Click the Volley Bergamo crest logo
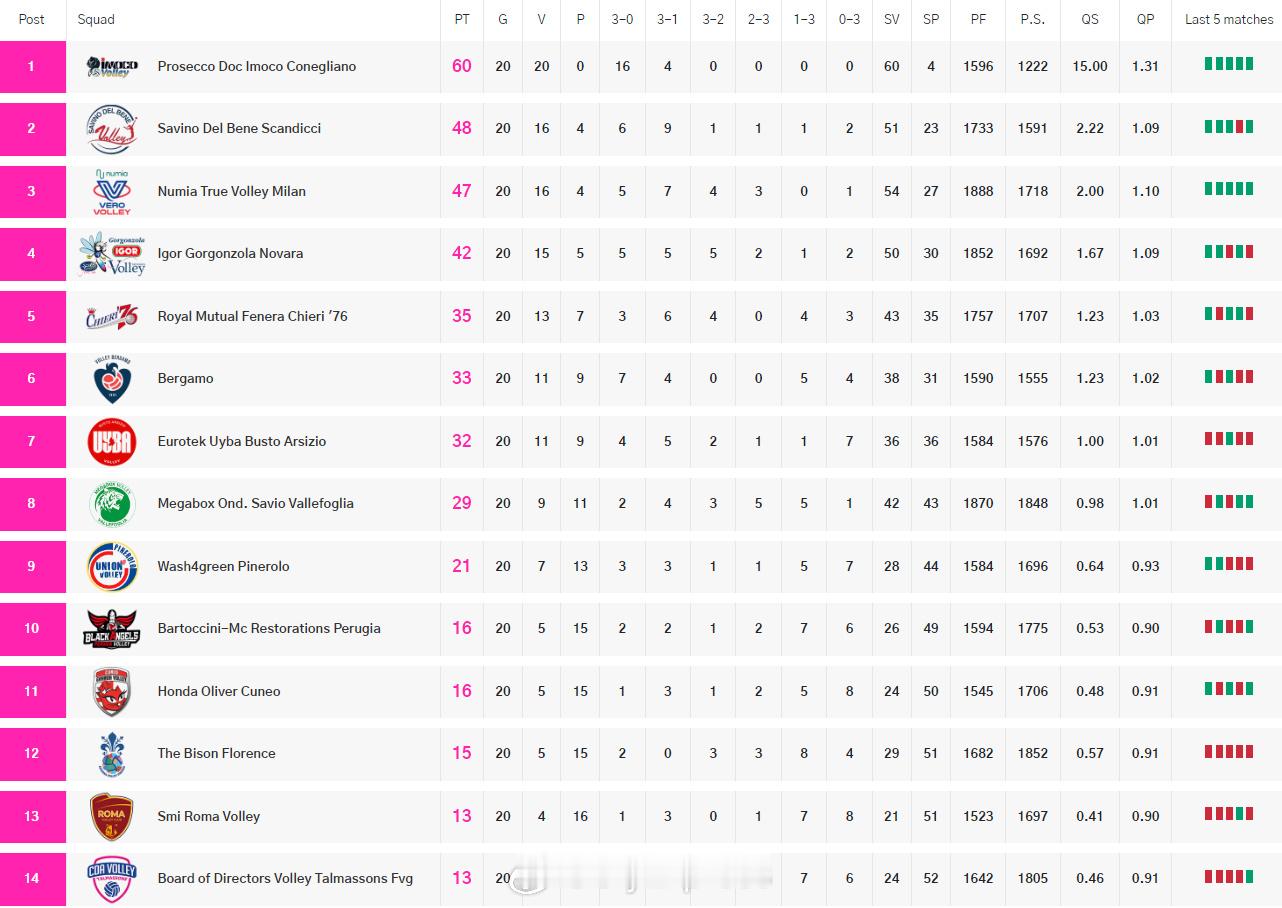Viewport: 1282px width, 908px height. pyautogui.click(x=112, y=379)
